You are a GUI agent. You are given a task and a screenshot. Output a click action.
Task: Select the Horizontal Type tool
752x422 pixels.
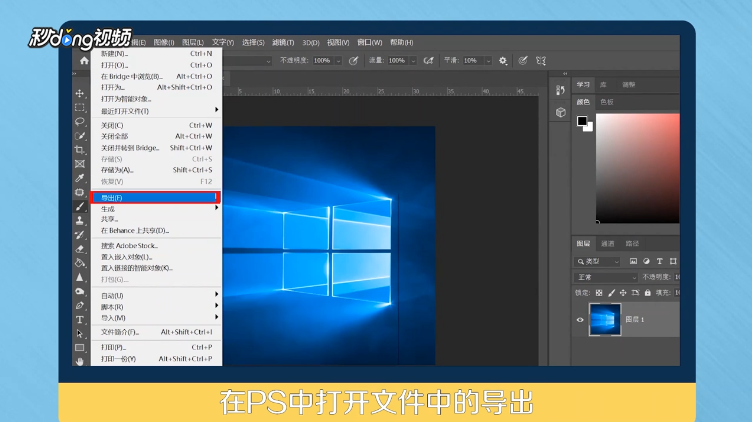tap(80, 319)
